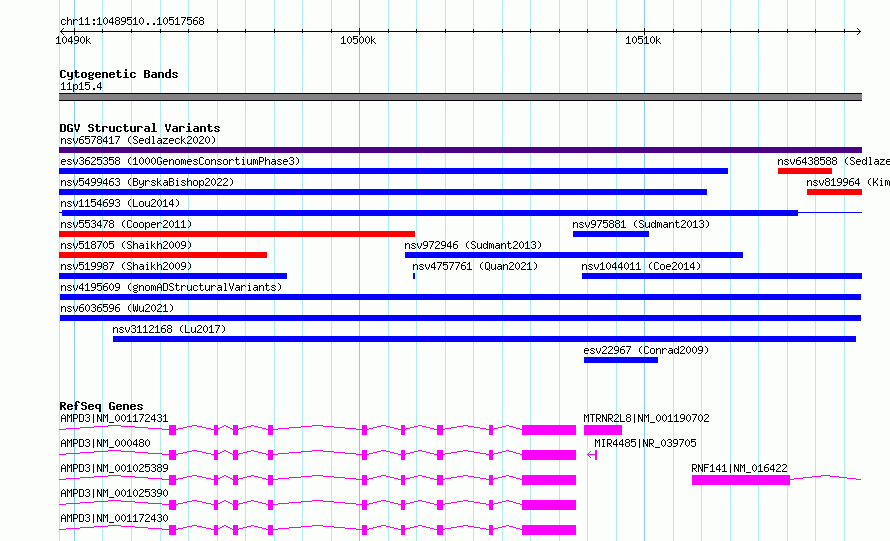Click the 10510k ruler tick label
Screen dimensions: 890x541
pos(643,40)
